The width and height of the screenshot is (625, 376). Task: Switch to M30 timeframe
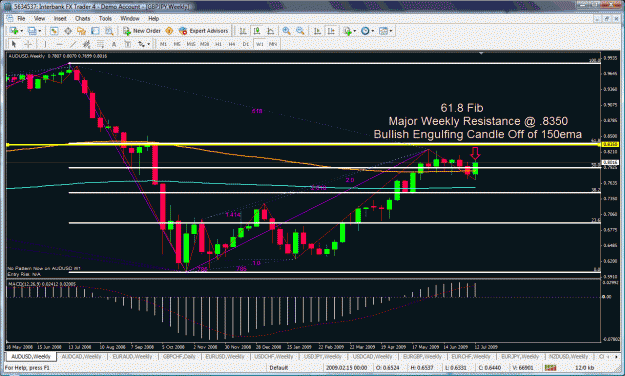pos(204,44)
